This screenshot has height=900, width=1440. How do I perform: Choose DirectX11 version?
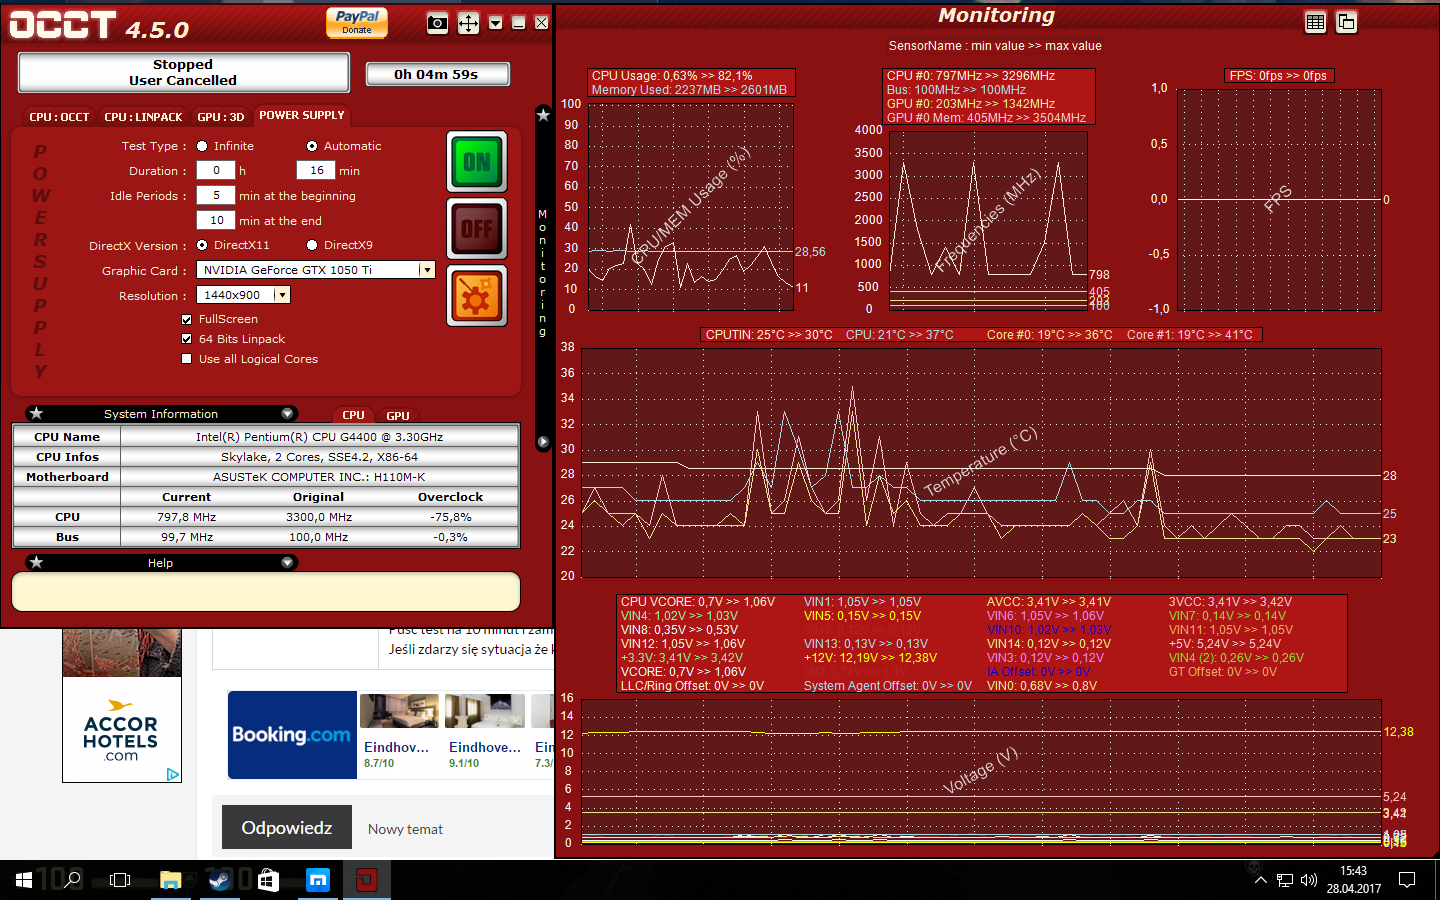coord(202,245)
